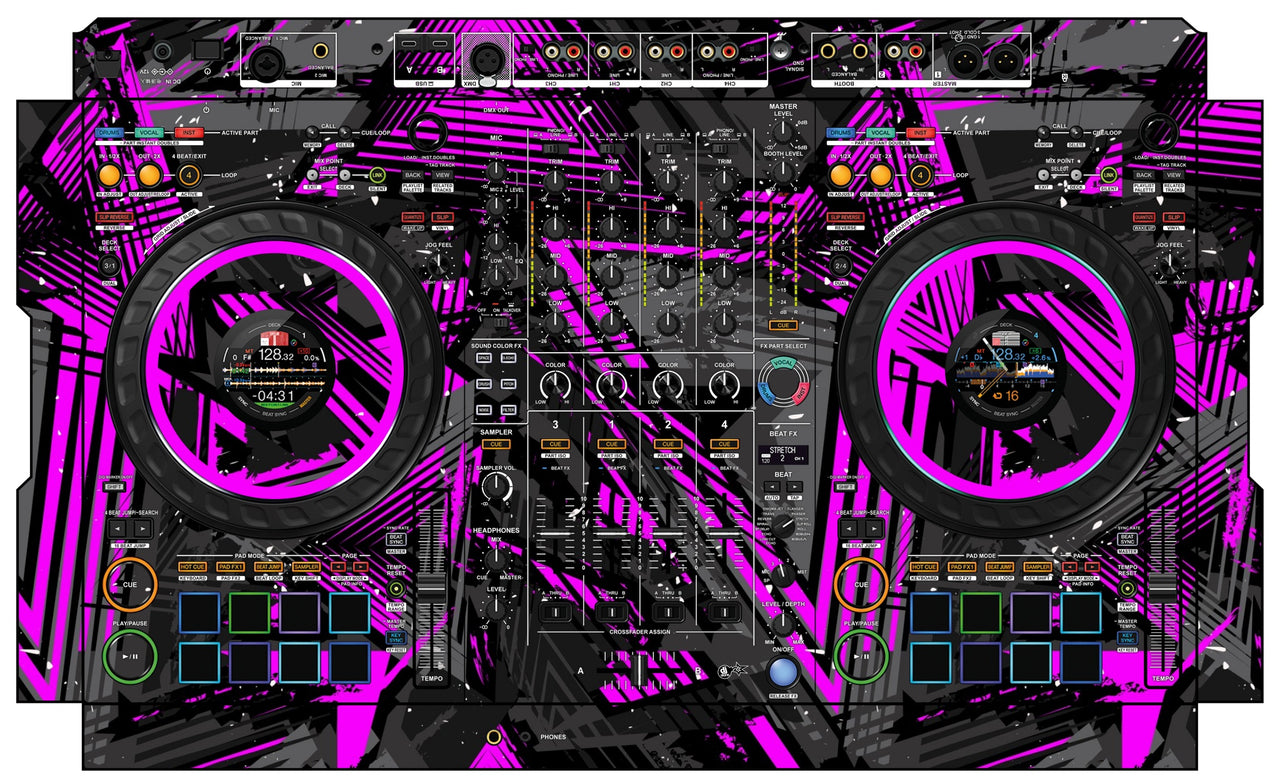This screenshot has height=778, width=1280.
Task: Activate the FILTER Sound Color FX
Action: (x=509, y=410)
